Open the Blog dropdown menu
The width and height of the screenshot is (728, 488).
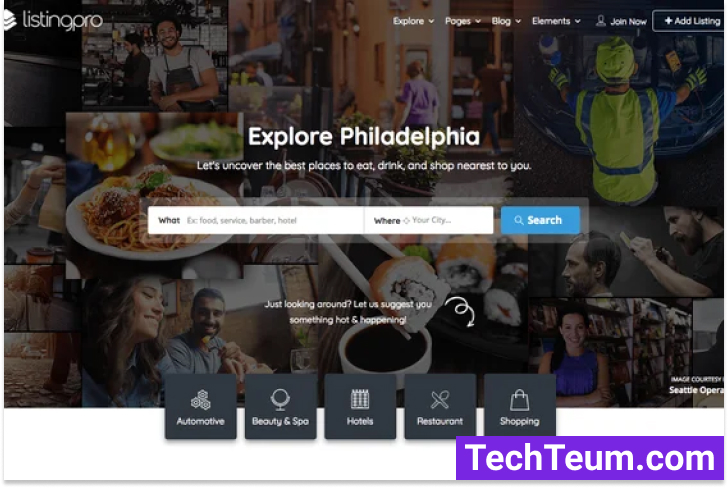pos(506,21)
